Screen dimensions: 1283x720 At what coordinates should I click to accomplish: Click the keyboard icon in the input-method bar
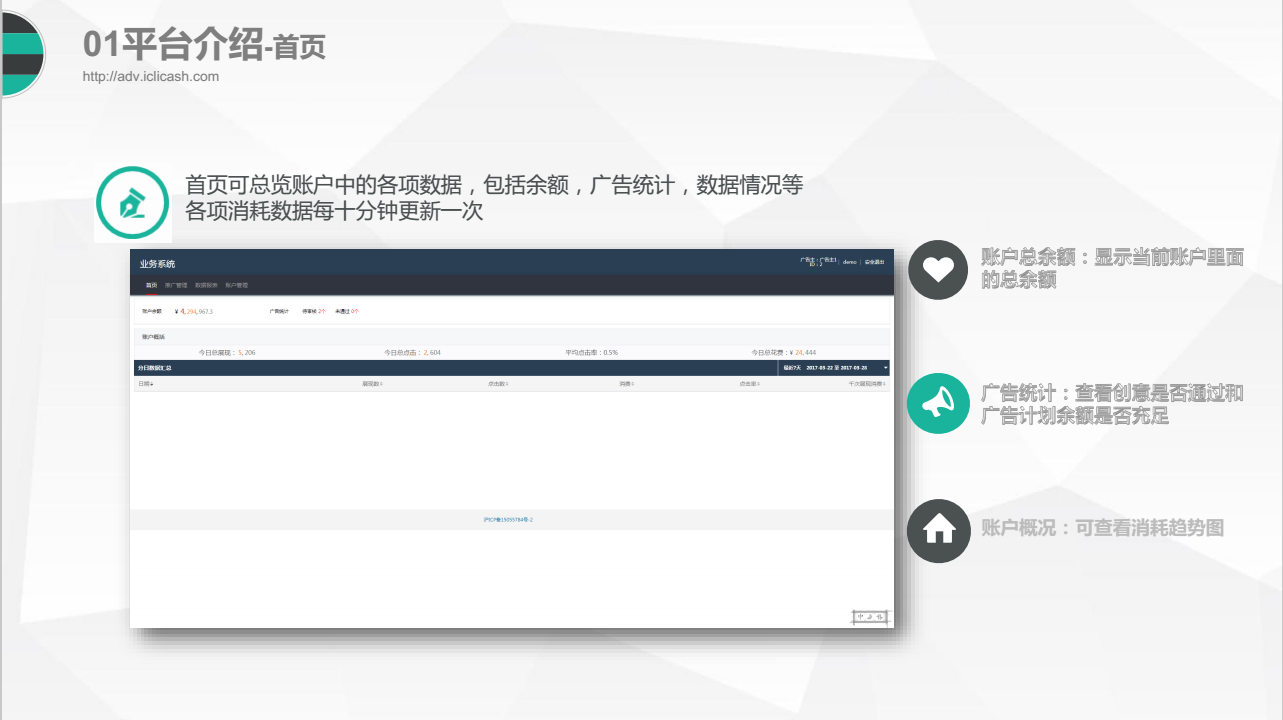click(880, 617)
